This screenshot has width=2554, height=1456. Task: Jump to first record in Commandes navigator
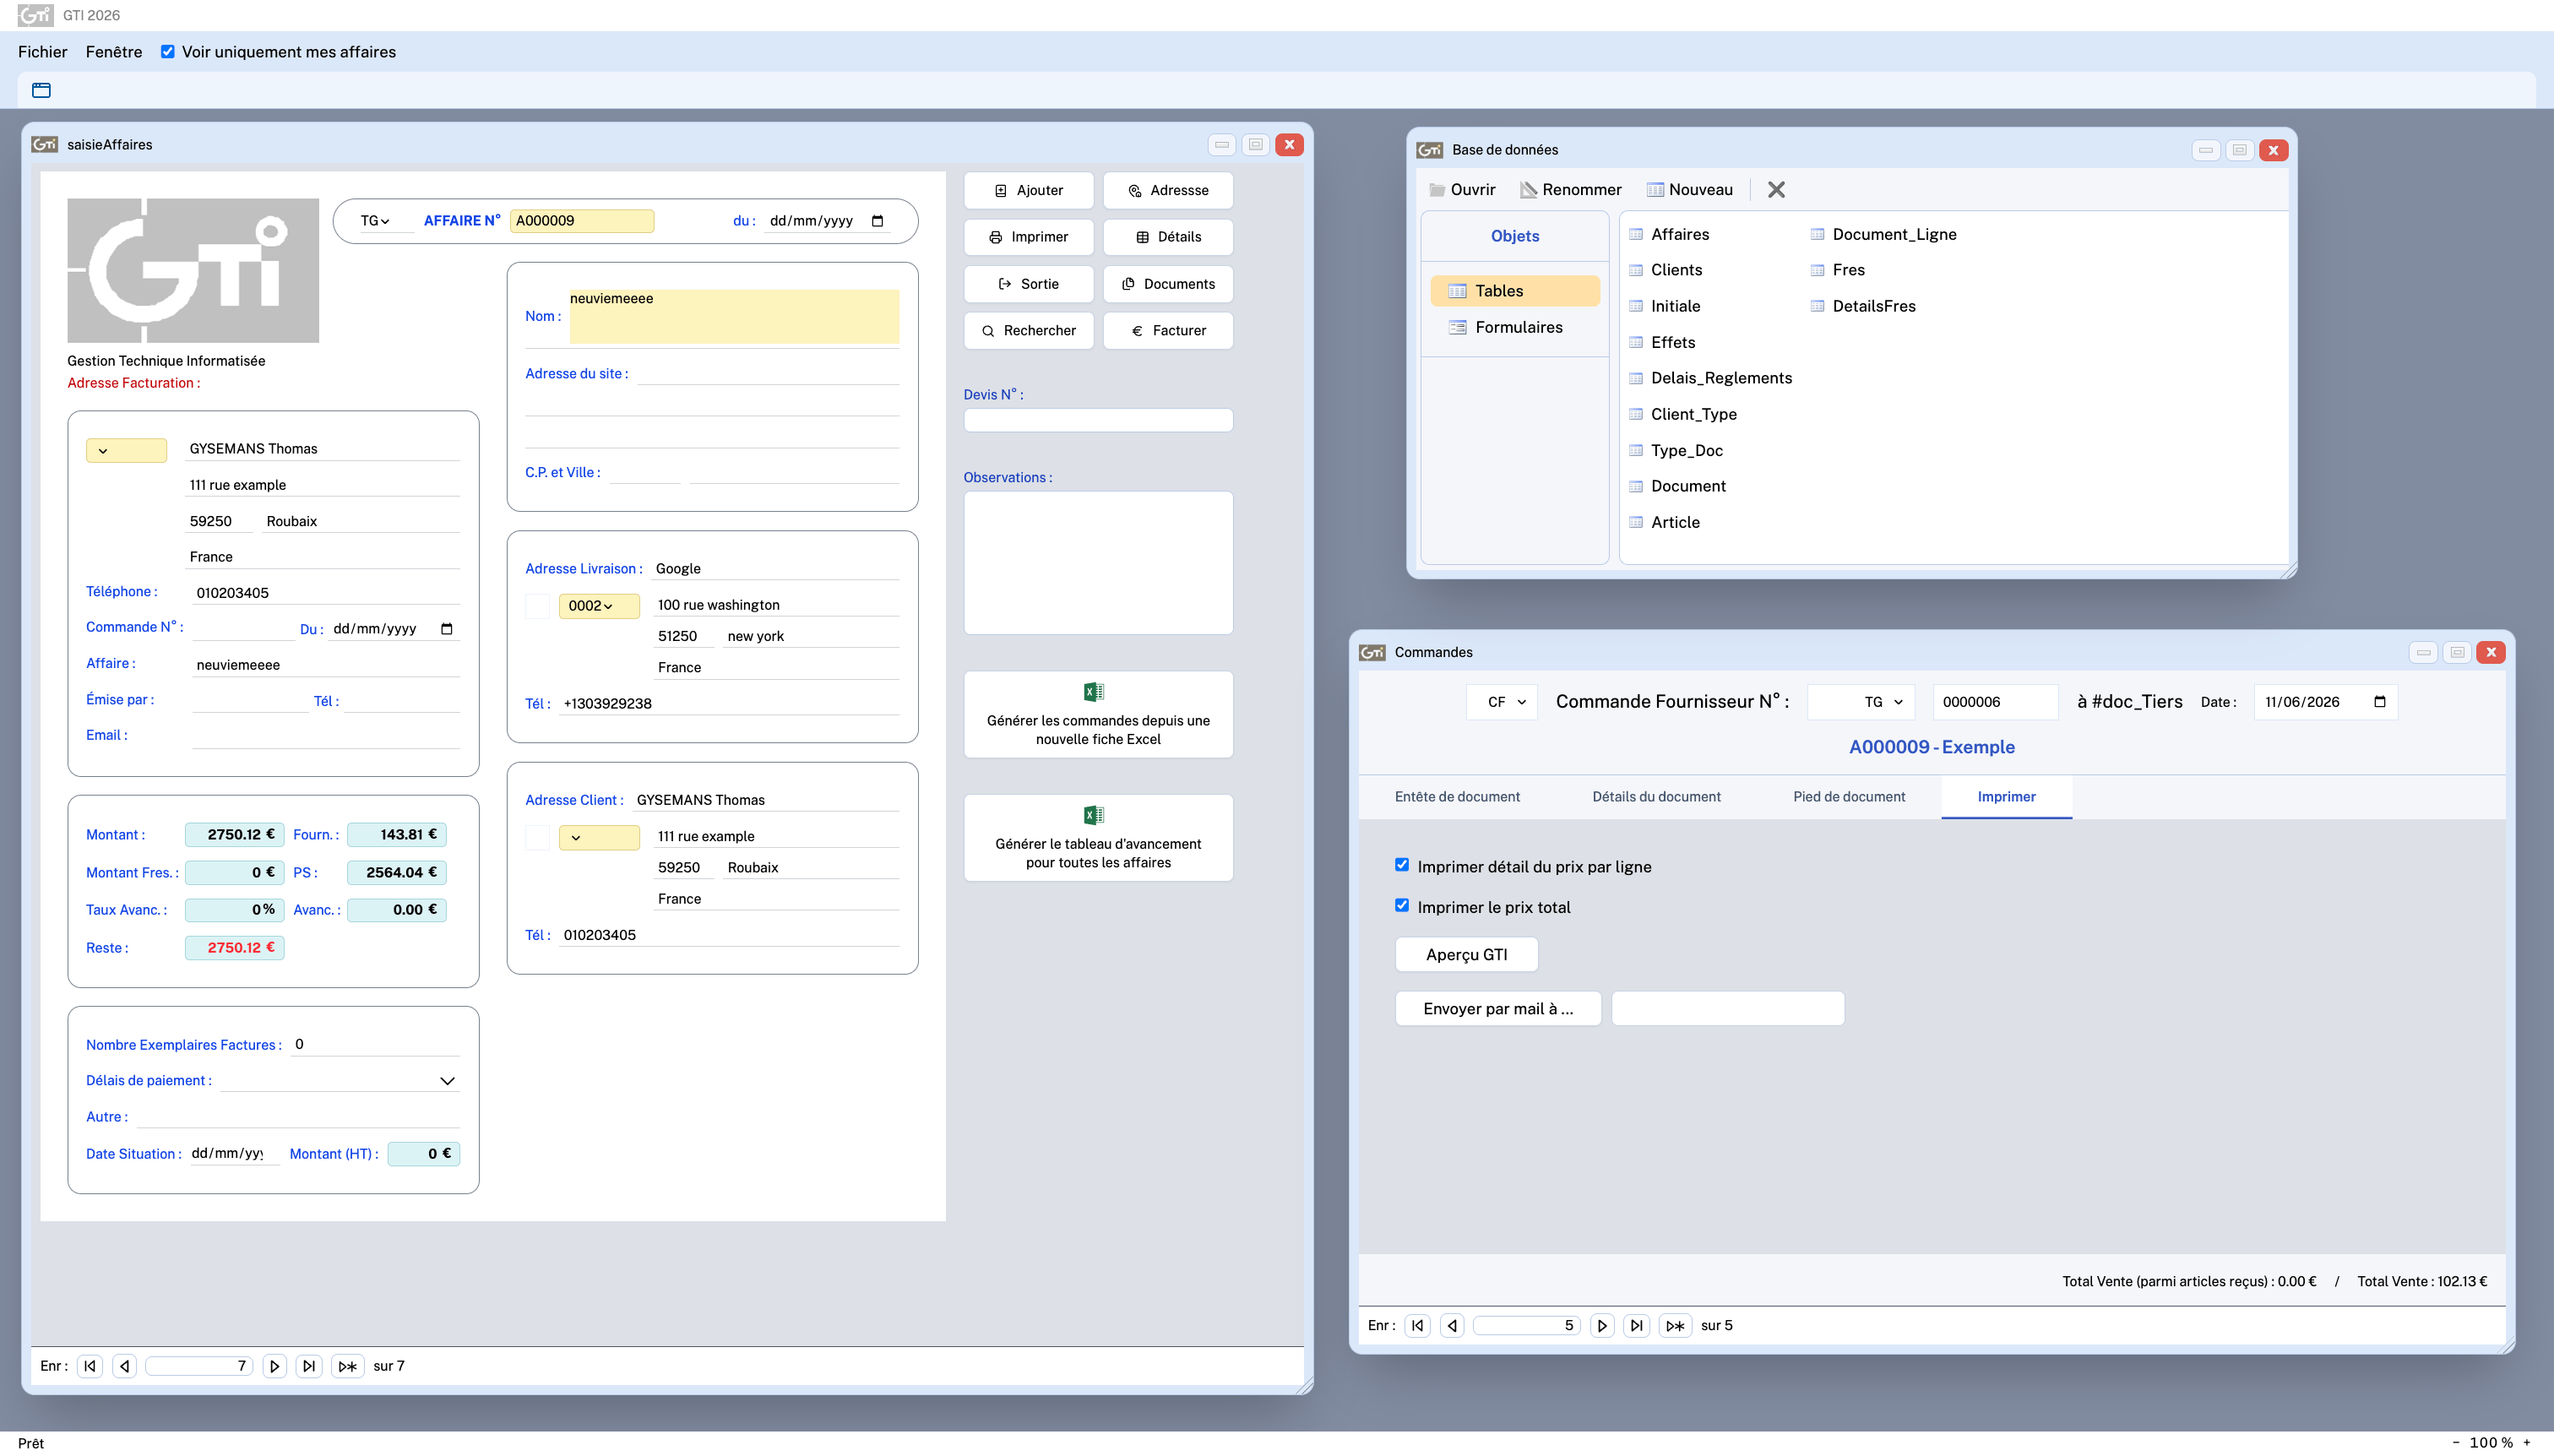coord(1417,1325)
